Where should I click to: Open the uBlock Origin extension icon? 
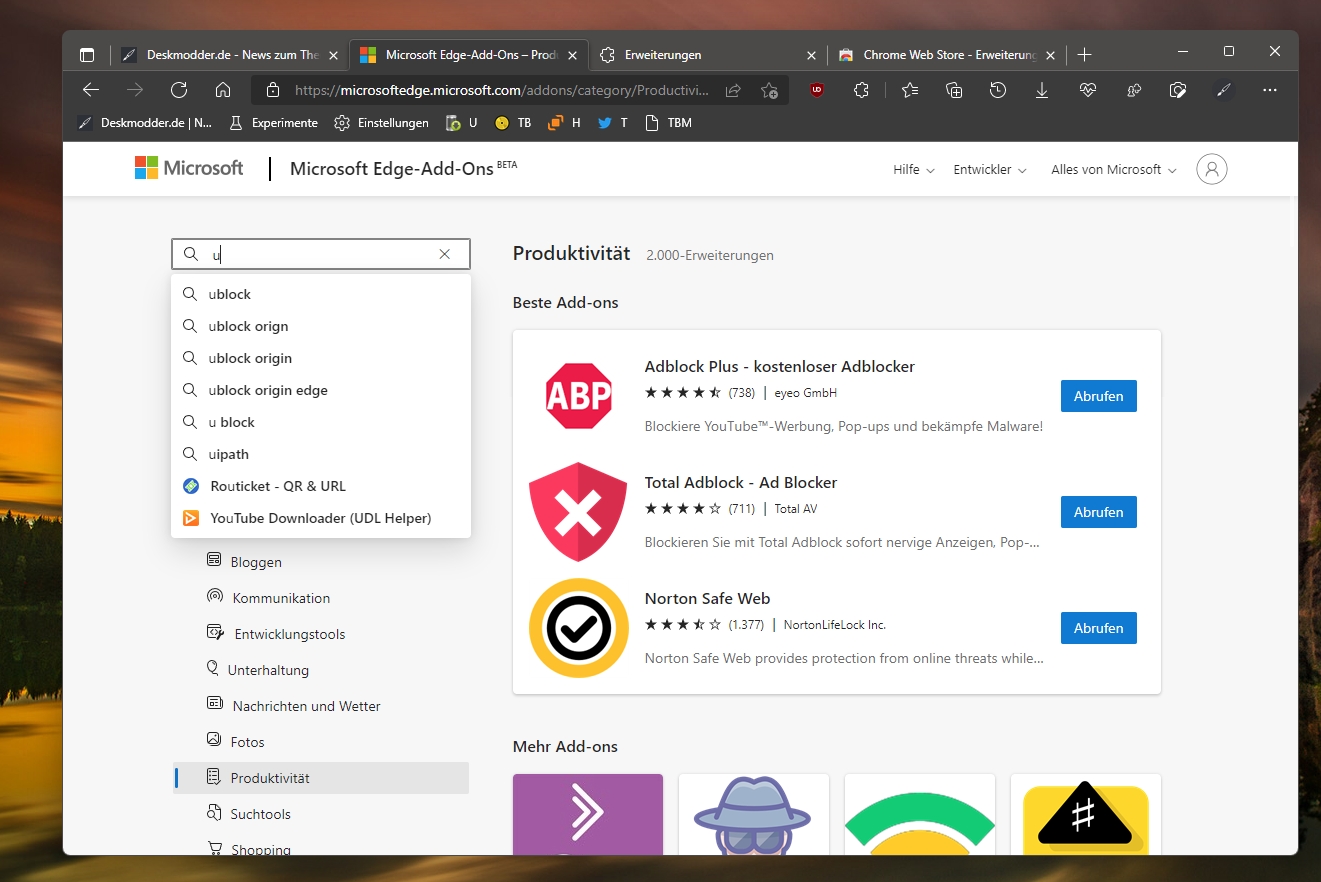(816, 90)
